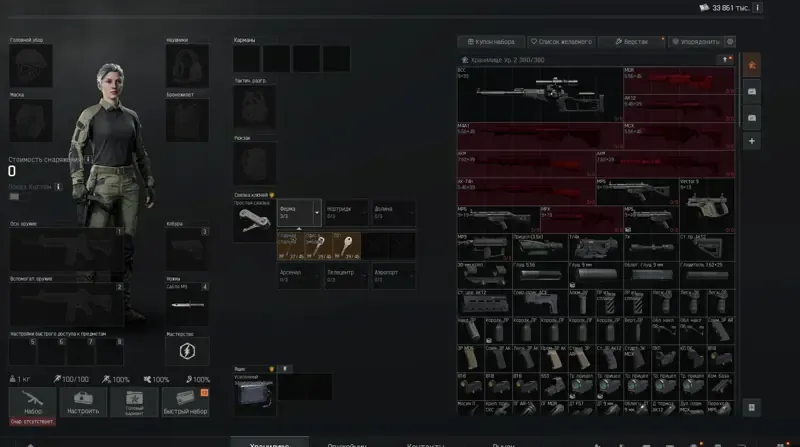Screen dimensions: 800x447
Task: Select the АК-74Н rifle in the stash
Action: point(526,192)
